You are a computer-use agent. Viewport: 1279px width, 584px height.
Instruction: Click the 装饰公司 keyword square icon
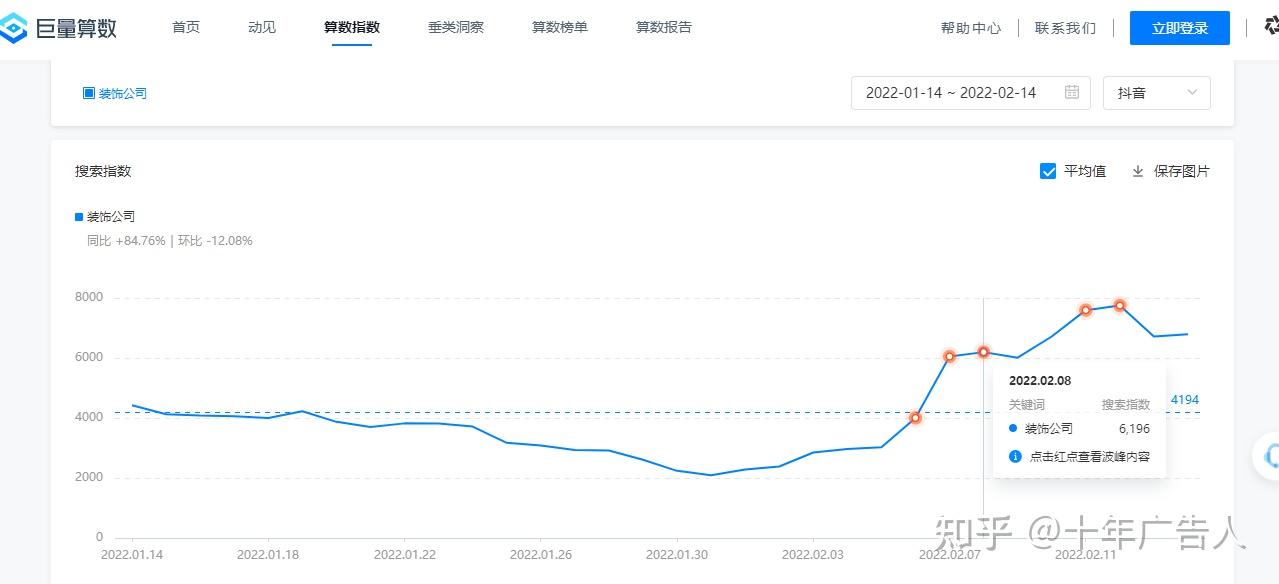click(89, 93)
